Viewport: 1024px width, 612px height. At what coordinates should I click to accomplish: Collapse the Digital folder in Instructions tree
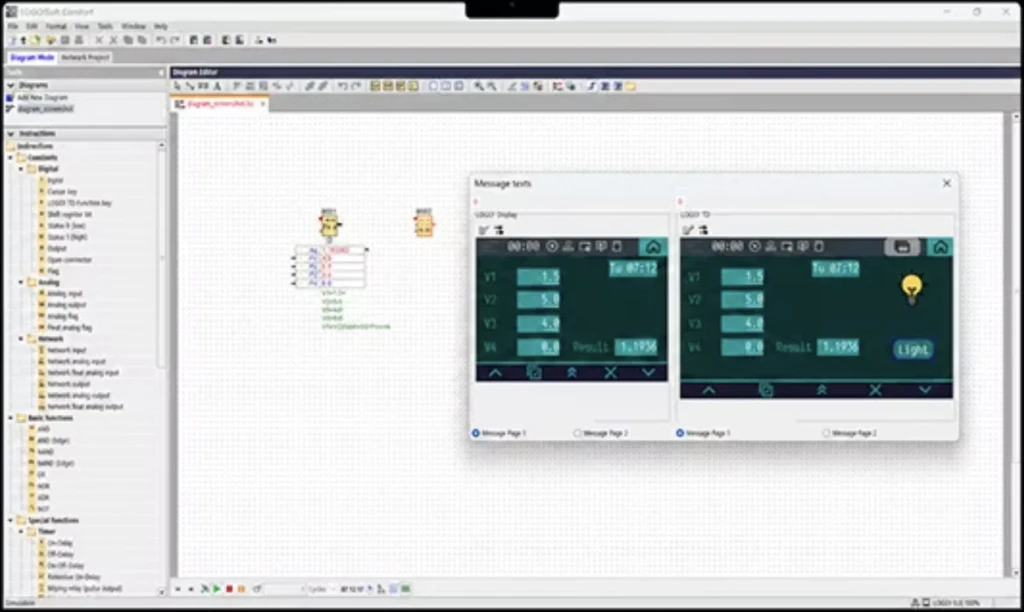tap(21, 169)
